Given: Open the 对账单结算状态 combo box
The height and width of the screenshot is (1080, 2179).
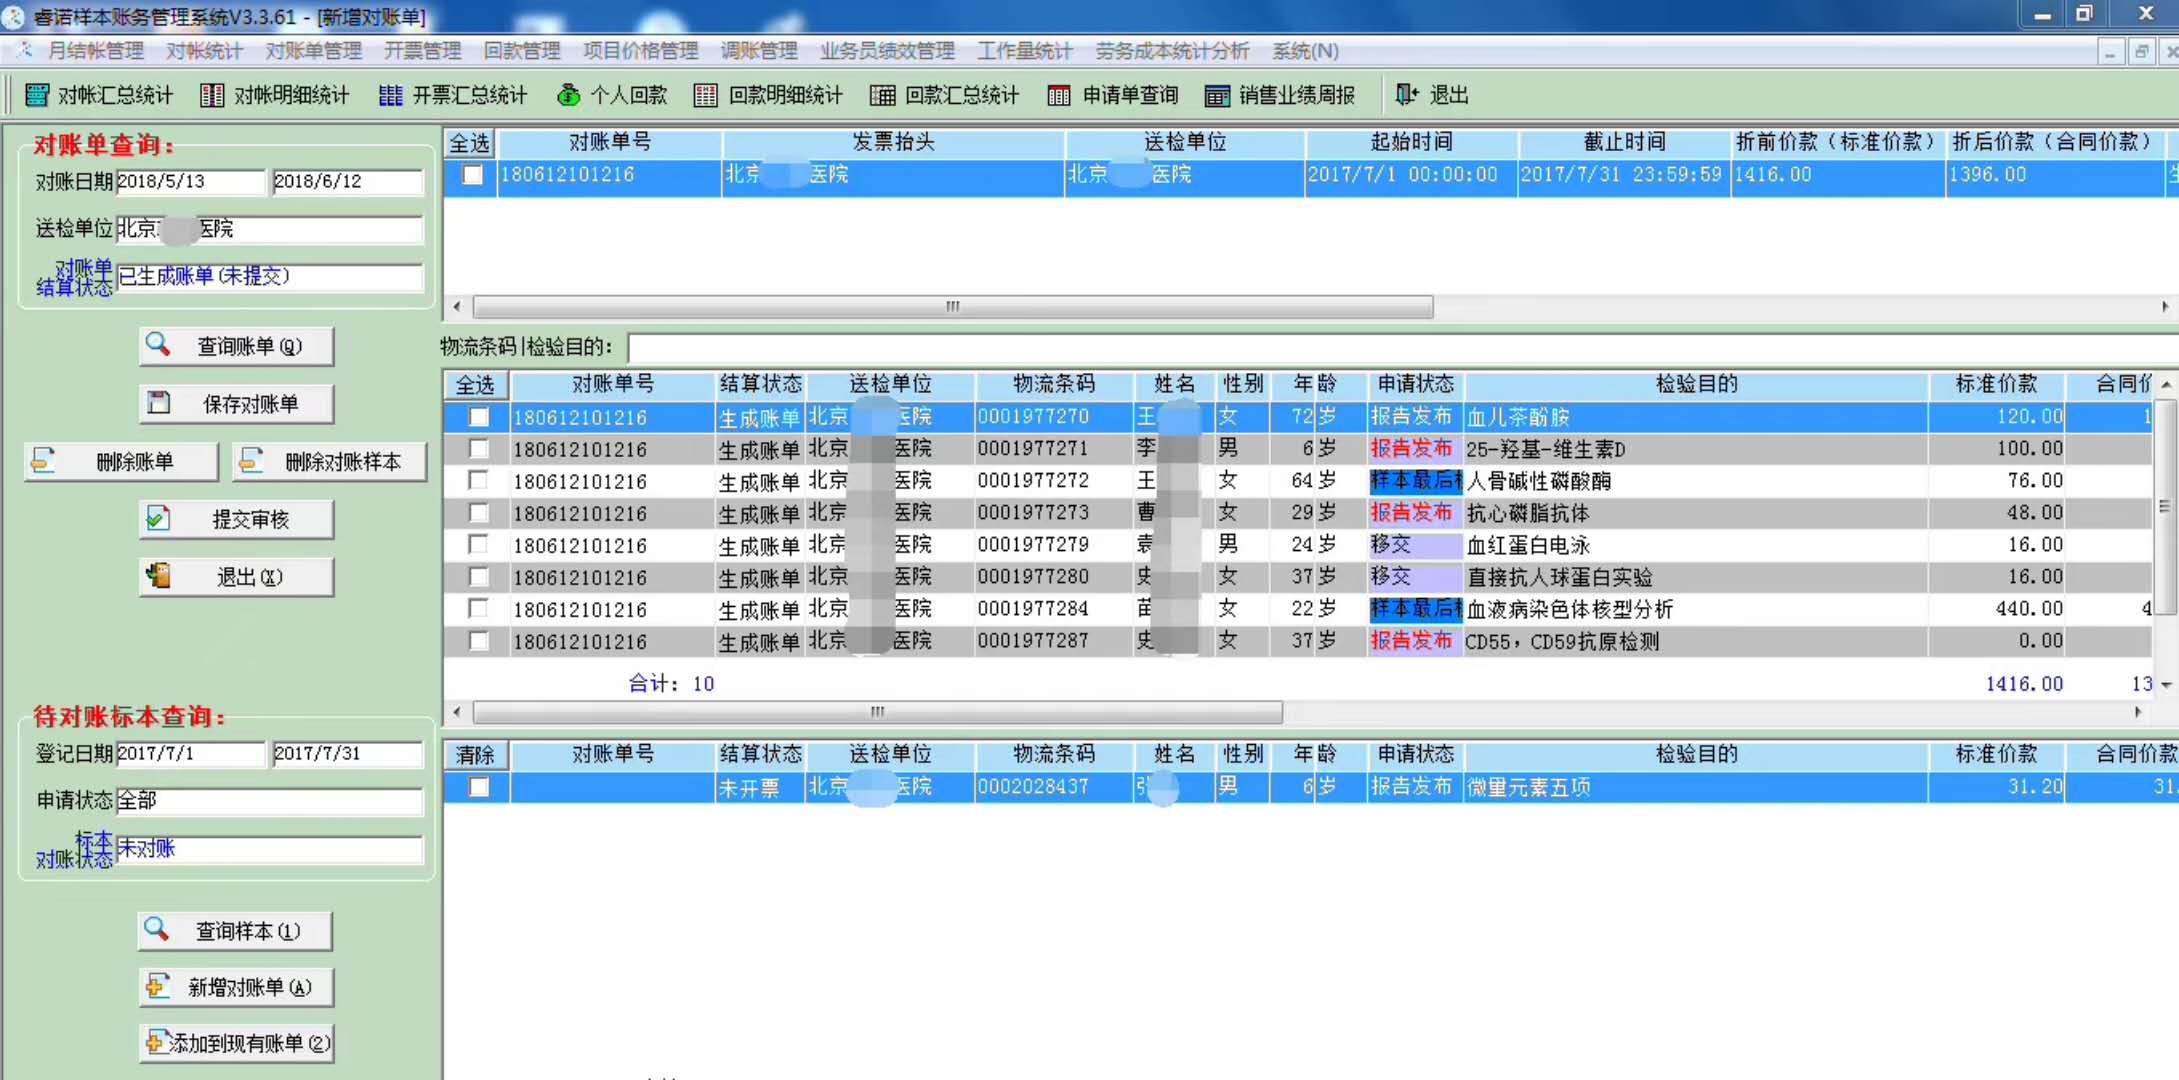Looking at the screenshot, I should coord(269,277).
